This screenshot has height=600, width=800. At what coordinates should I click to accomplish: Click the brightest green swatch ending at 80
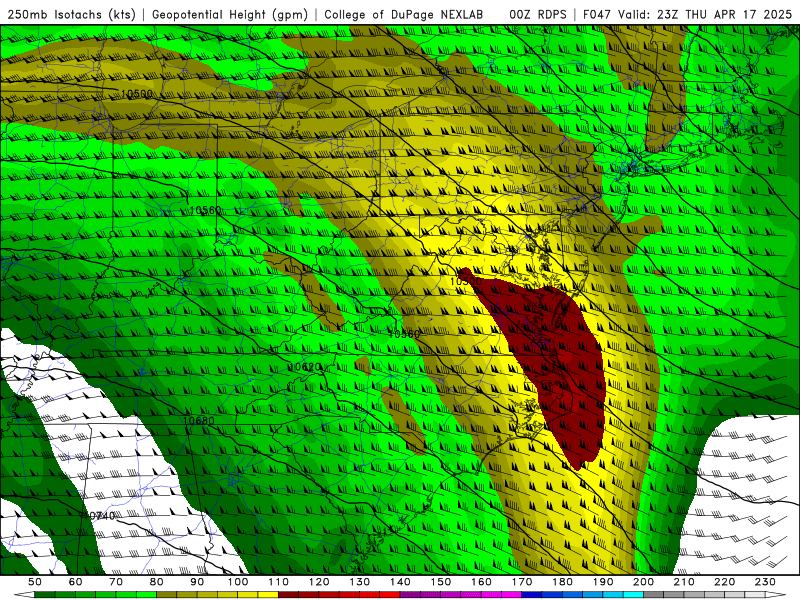pos(146,595)
